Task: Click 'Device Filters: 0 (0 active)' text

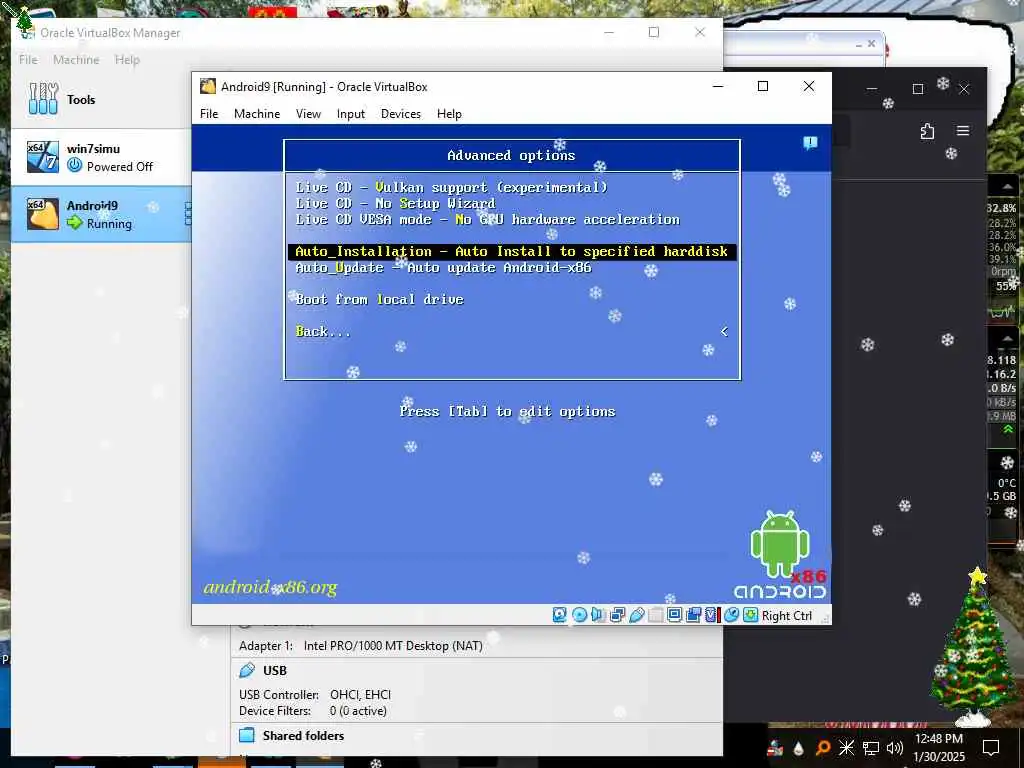Action: click(x=313, y=711)
